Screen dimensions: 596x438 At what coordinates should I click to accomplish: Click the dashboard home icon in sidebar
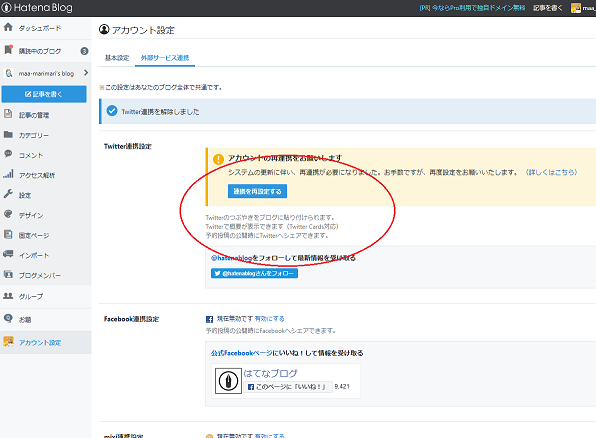click(8, 27)
